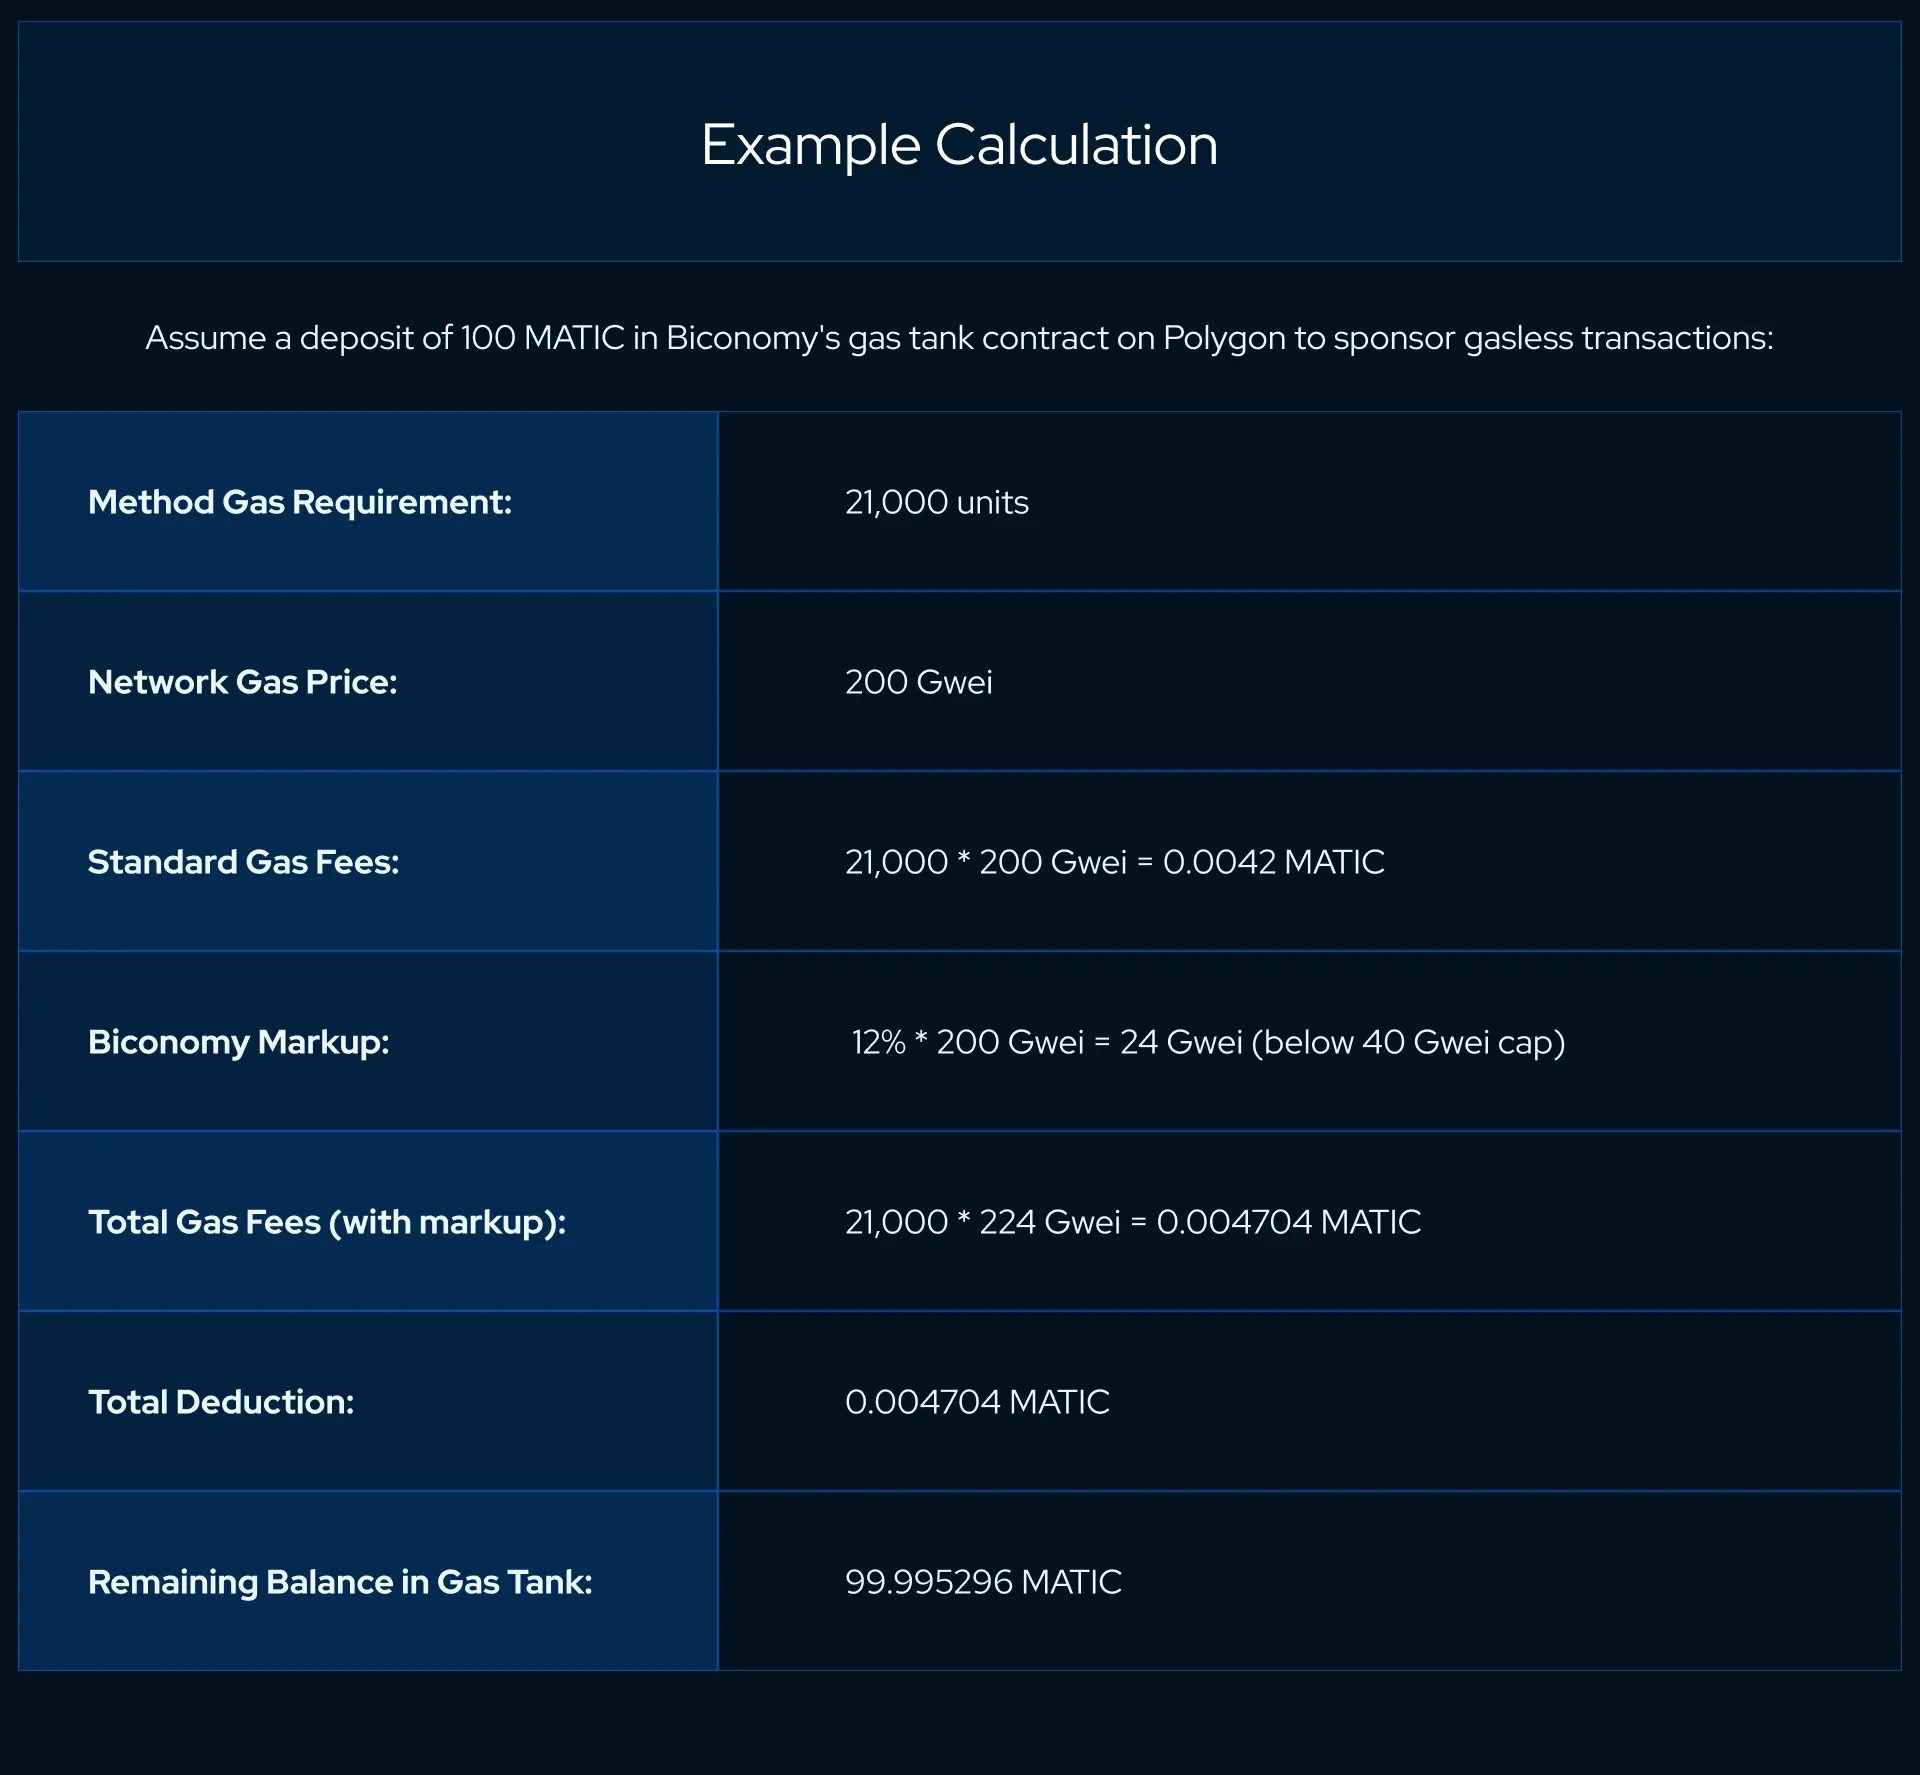Image resolution: width=1920 pixels, height=1775 pixels.
Task: Click the Total Deduction value cell
Action: (x=977, y=1401)
